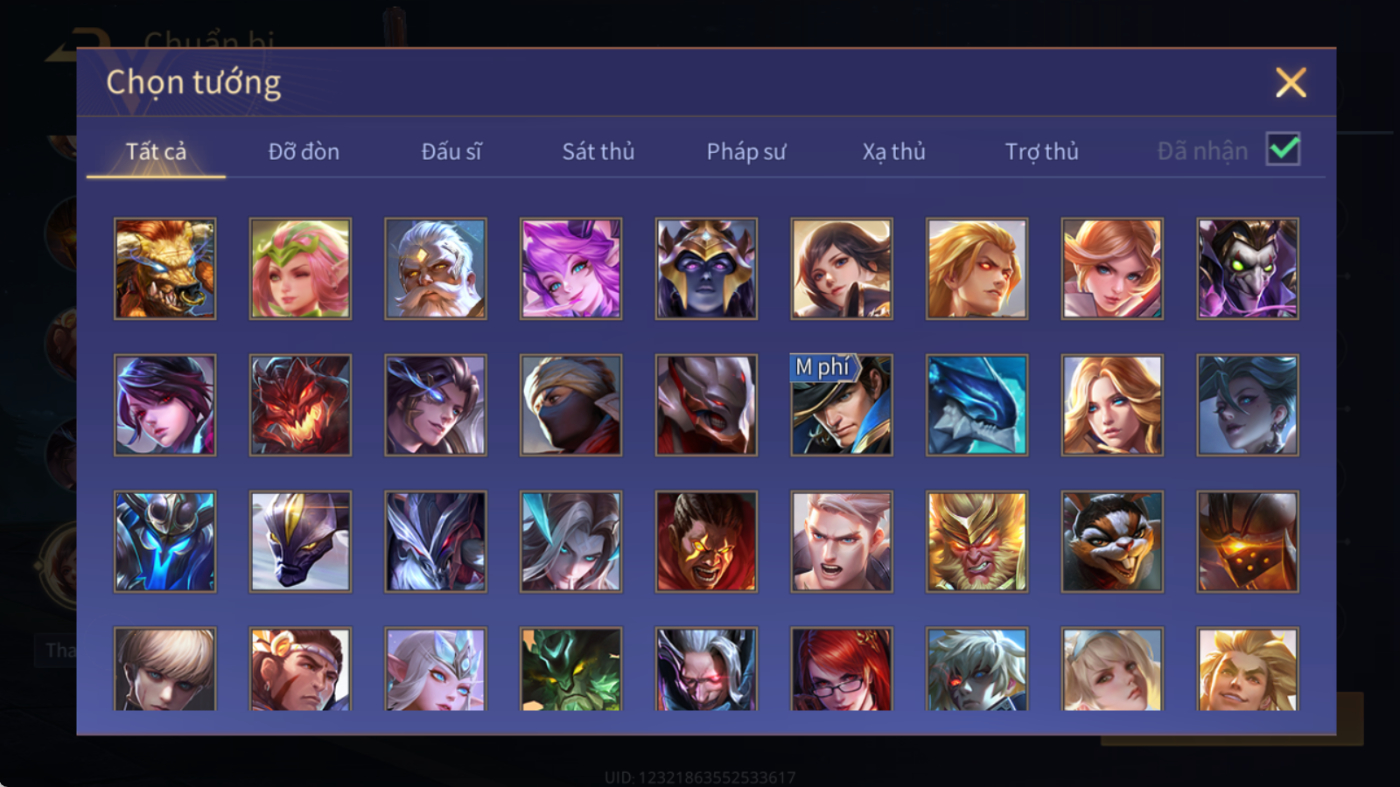
Task: Select the orange beast hero portrait
Action: [165, 269]
